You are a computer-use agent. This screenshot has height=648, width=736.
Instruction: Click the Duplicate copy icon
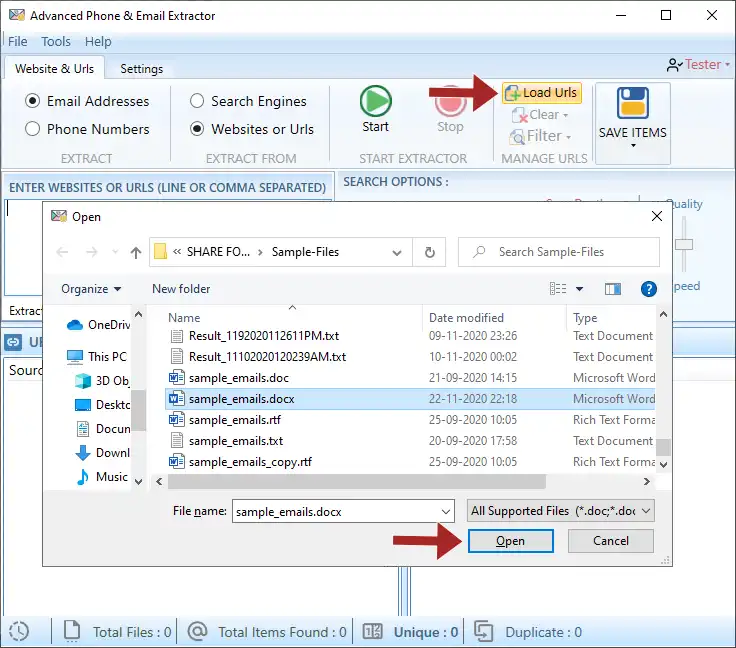483,631
